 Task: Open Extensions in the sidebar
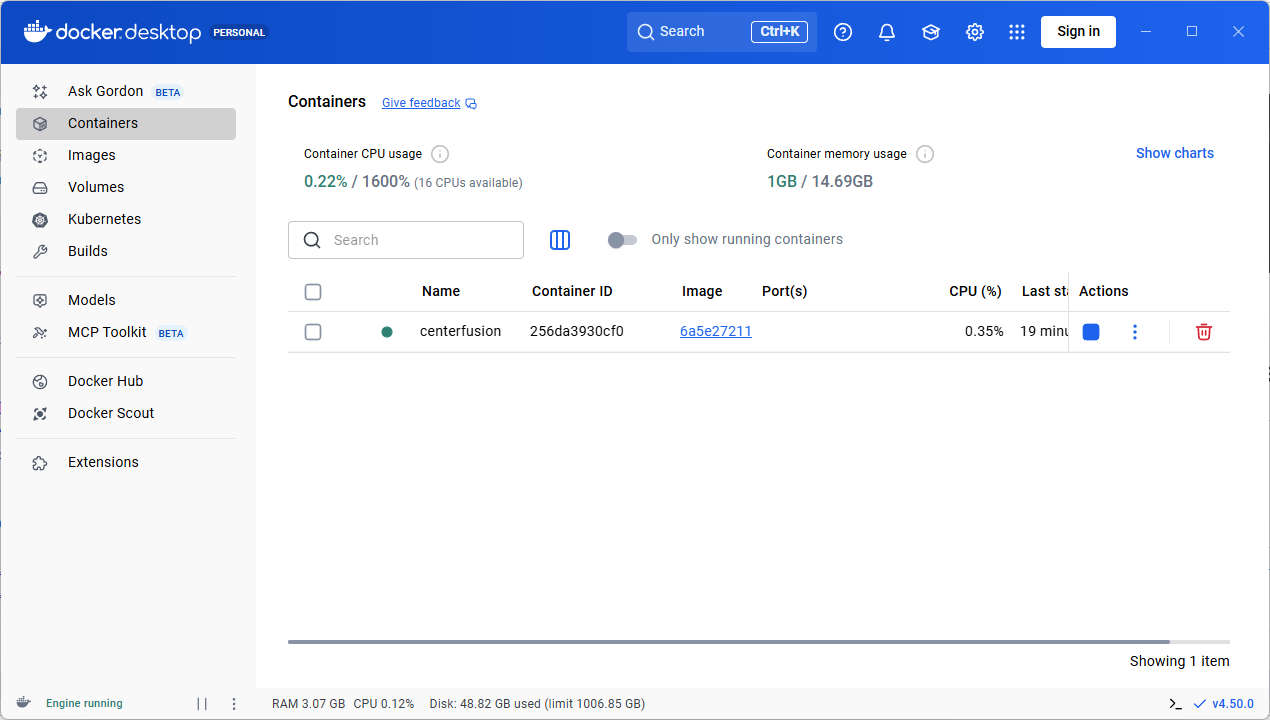tap(126, 462)
